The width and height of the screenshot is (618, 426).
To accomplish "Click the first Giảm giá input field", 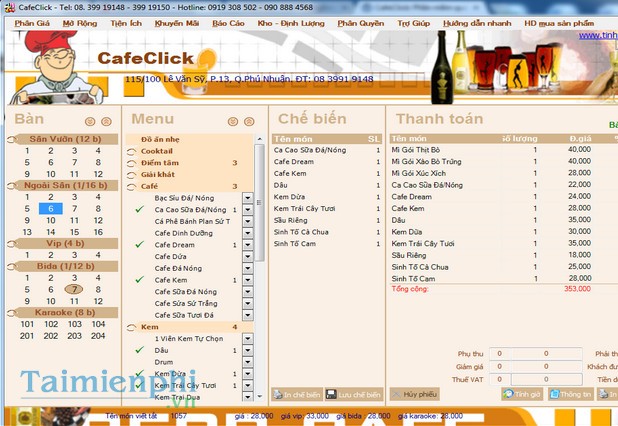I will click(500, 366).
